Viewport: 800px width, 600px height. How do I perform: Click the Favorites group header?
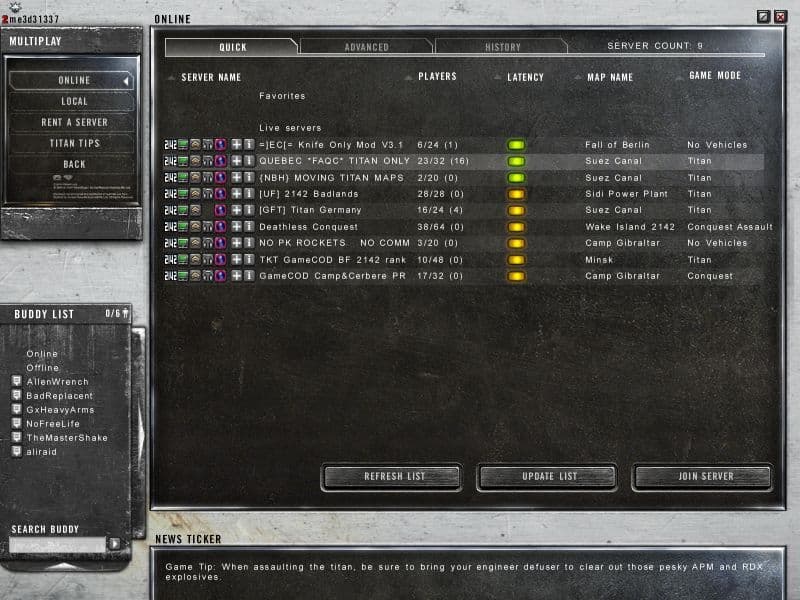point(282,96)
